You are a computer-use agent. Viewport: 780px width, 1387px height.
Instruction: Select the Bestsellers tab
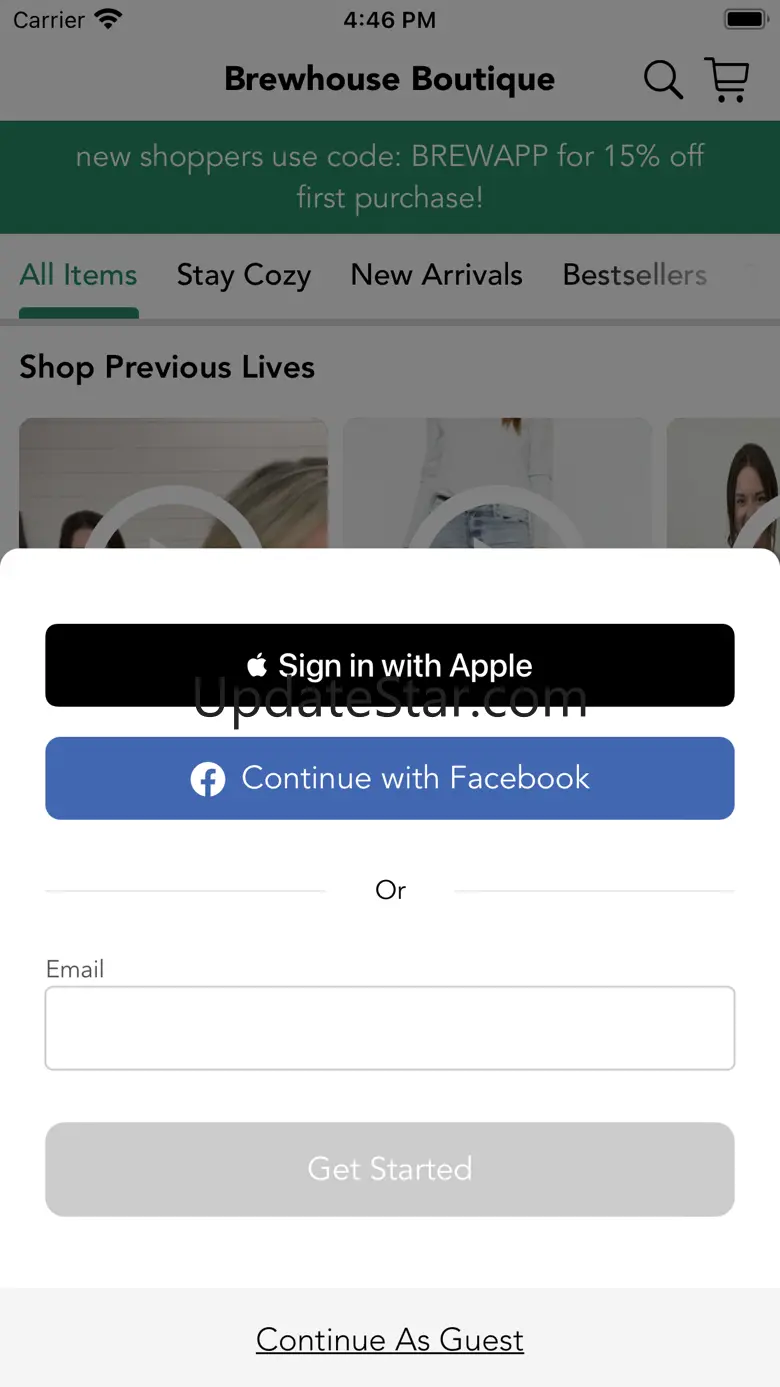point(635,275)
